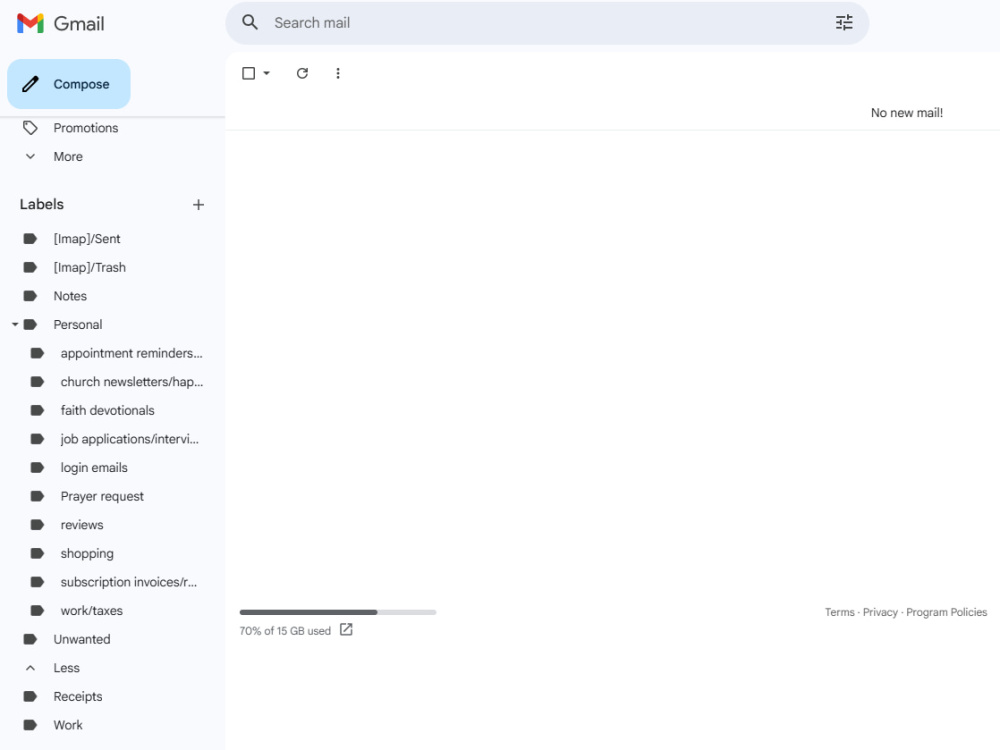The width and height of the screenshot is (1000, 750).
Task: Click the Unwanted label icon
Action: click(x=30, y=639)
